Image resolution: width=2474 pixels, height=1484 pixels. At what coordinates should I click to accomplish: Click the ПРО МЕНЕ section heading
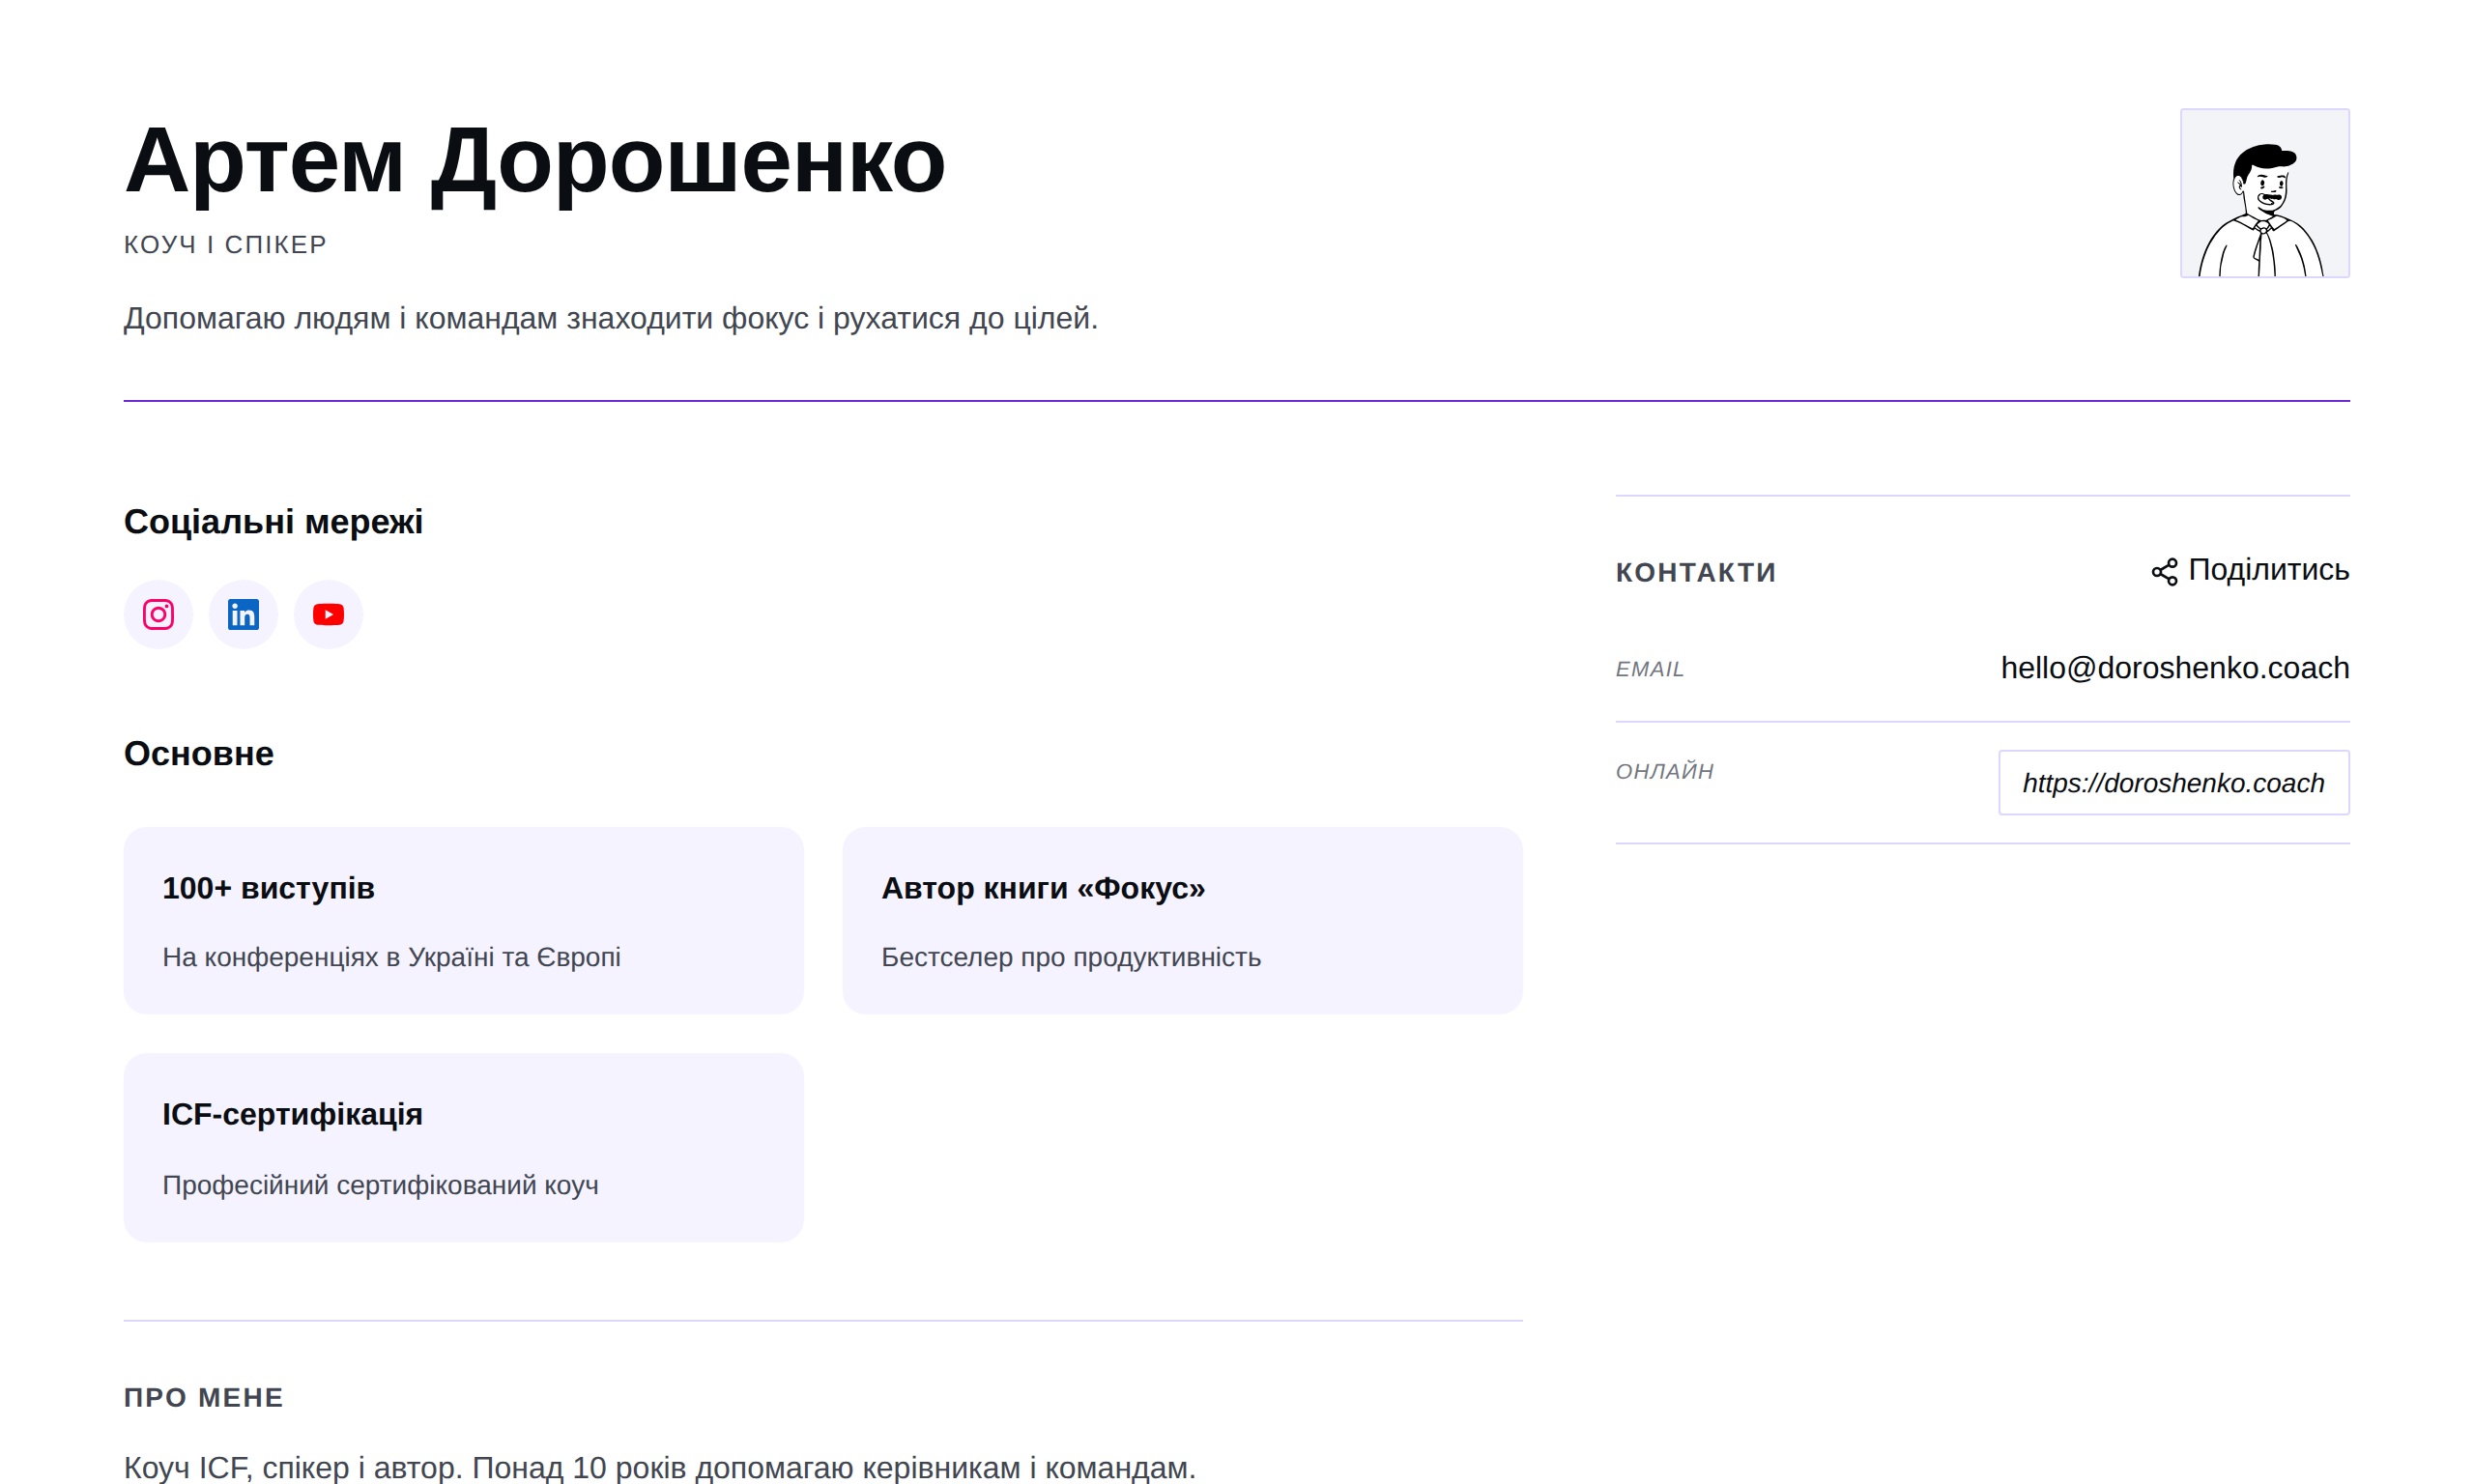click(204, 1398)
